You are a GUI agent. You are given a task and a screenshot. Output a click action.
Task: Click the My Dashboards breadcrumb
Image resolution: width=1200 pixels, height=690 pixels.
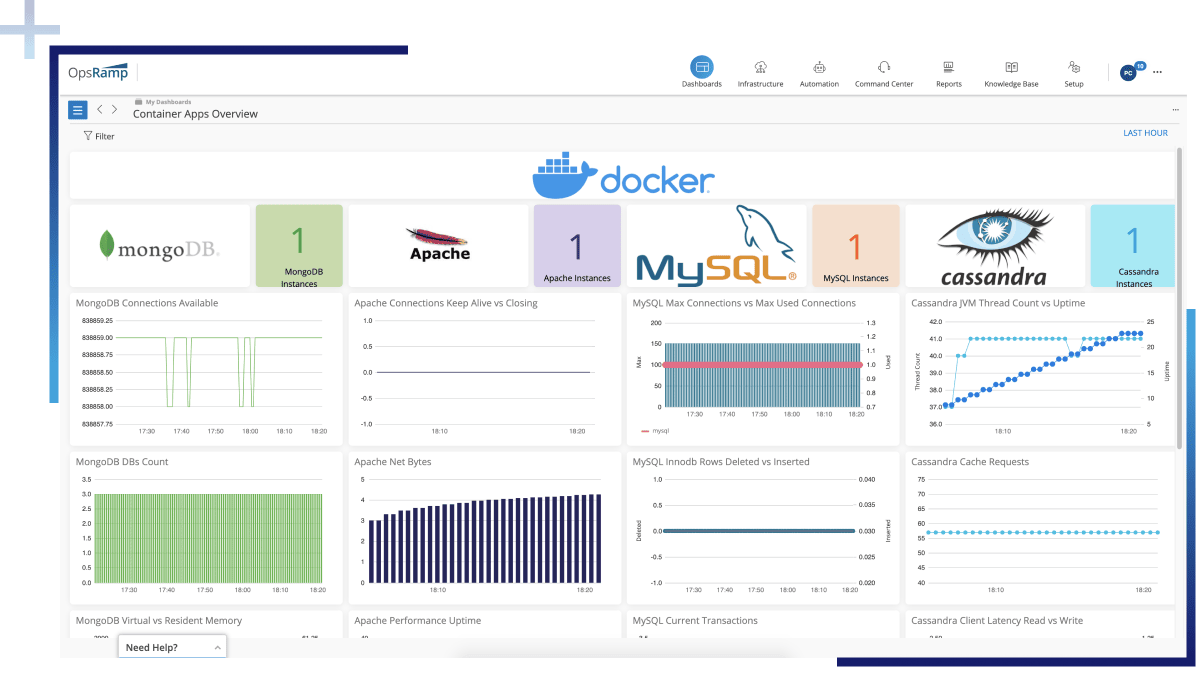168,102
